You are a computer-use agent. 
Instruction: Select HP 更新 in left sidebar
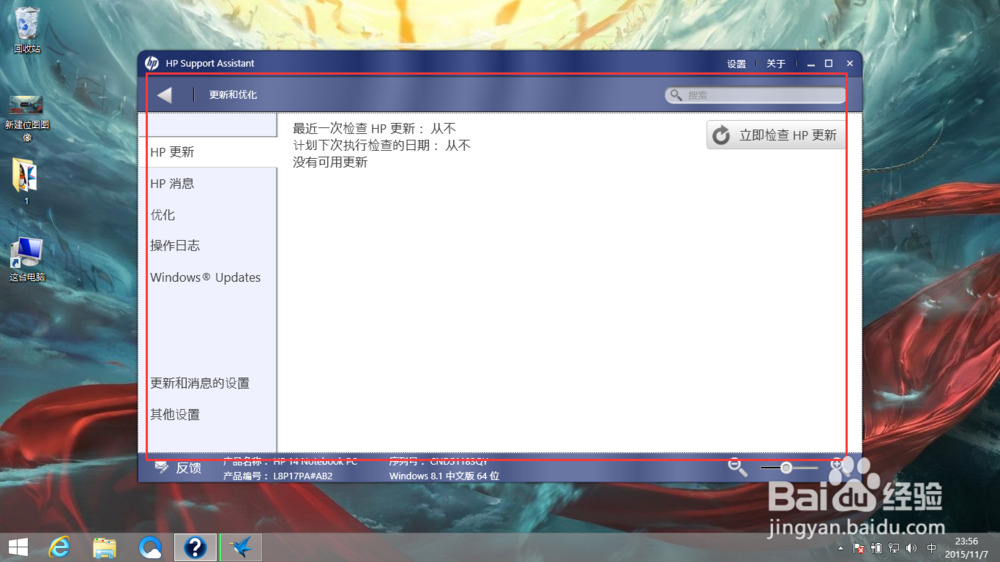pos(208,152)
